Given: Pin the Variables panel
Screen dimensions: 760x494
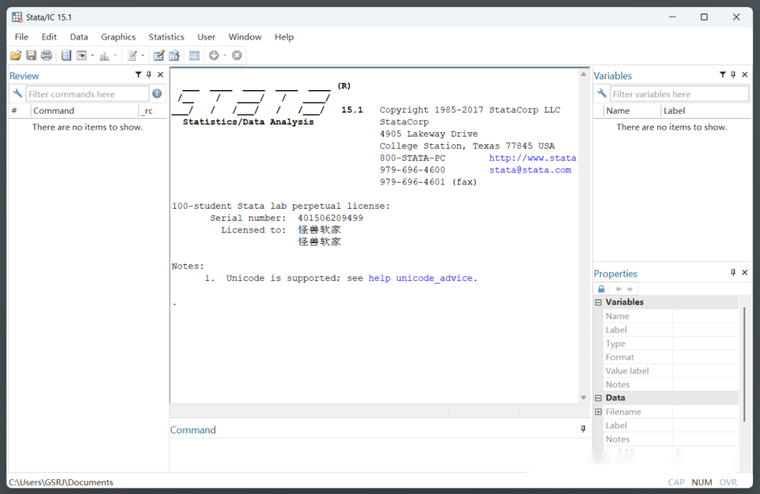Looking at the screenshot, I should (733, 75).
